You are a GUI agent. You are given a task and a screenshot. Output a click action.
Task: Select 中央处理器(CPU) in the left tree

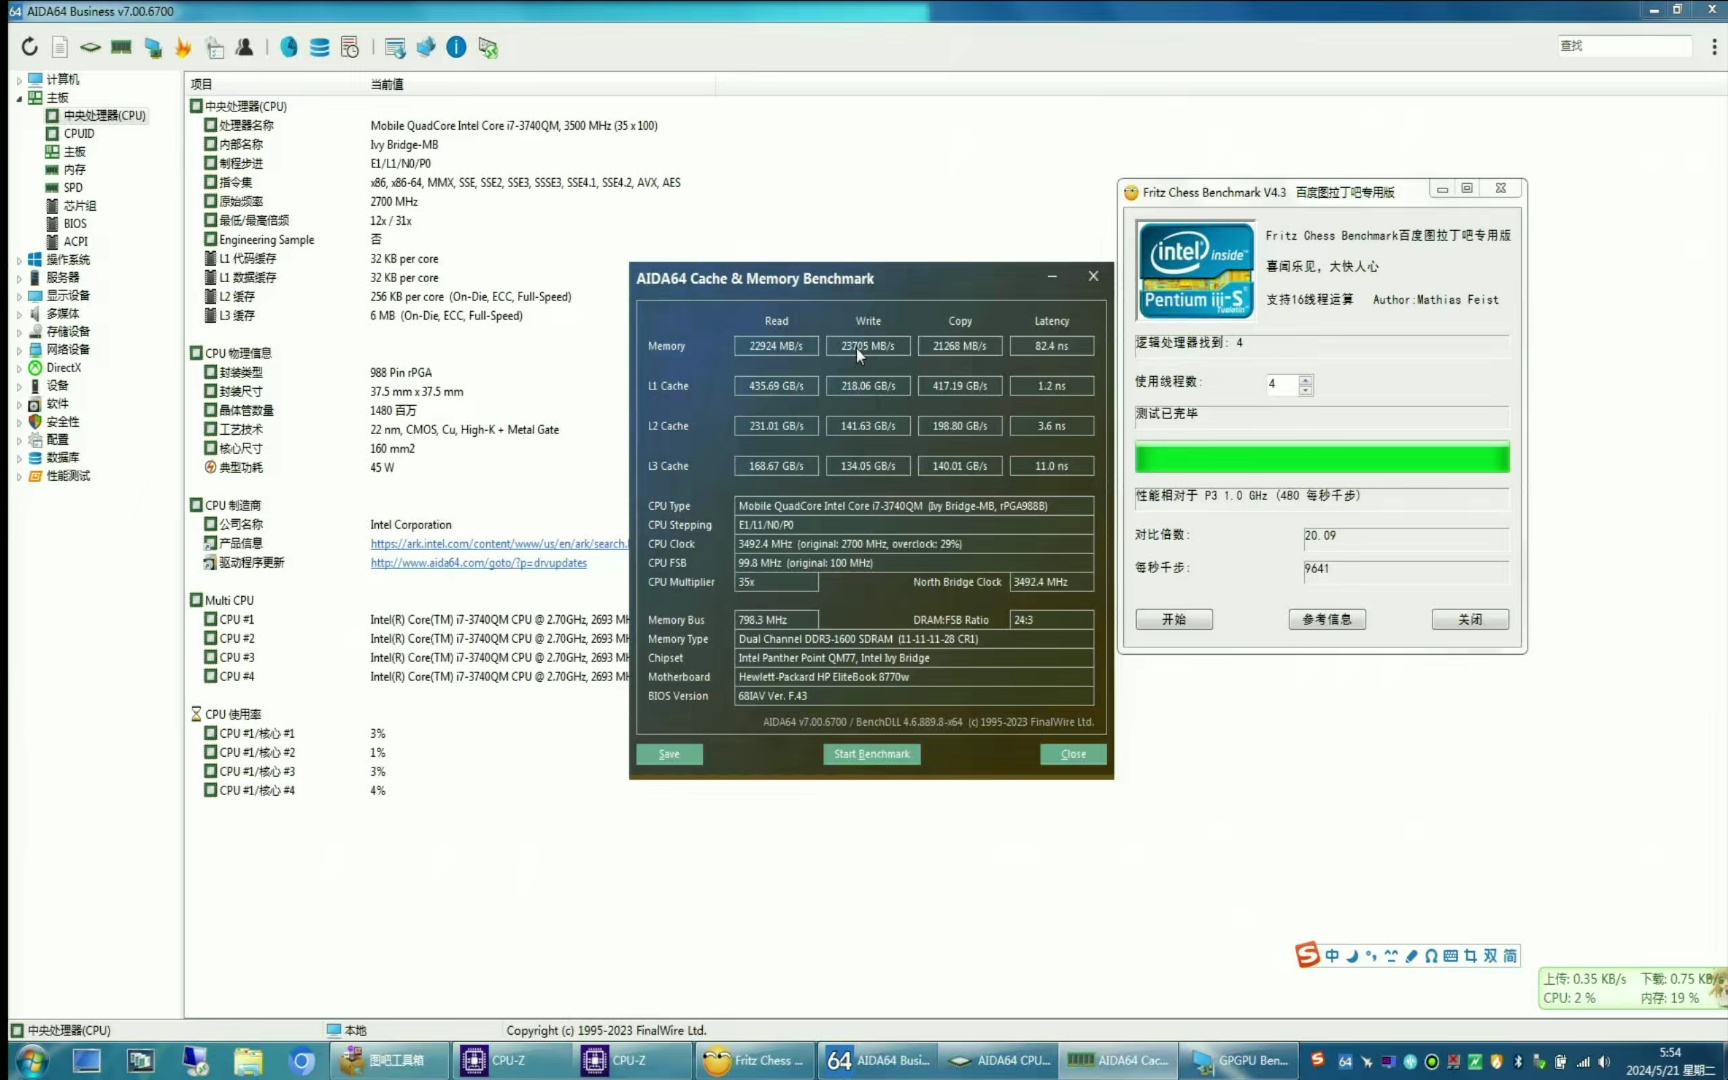coord(105,115)
